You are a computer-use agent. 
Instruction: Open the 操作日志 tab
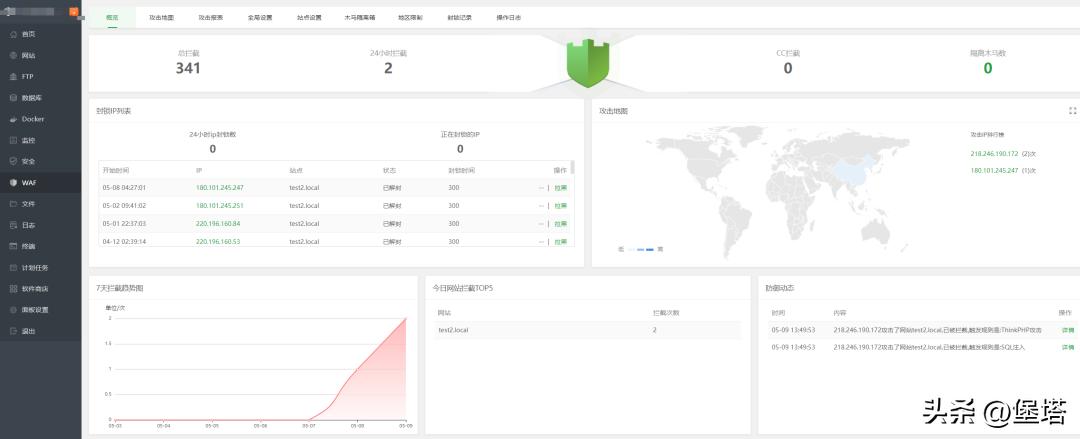[508, 18]
